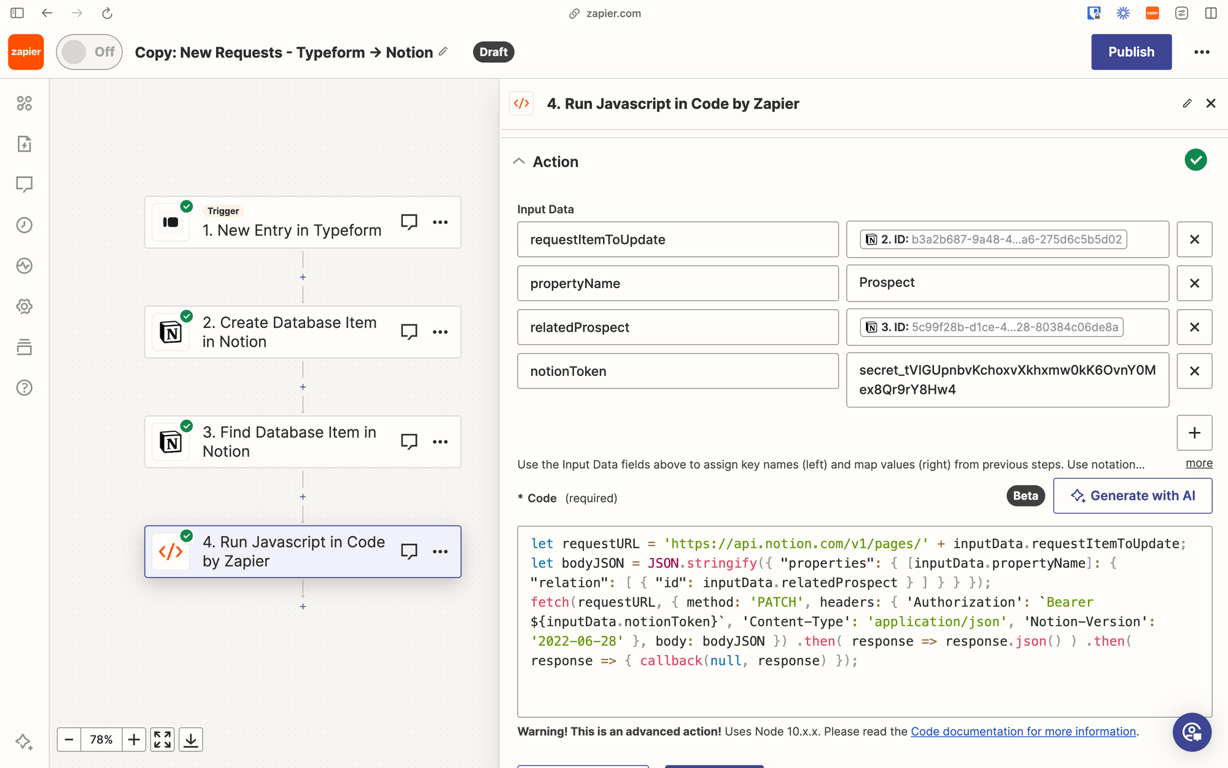The width and height of the screenshot is (1228, 768).
Task: Click the Publish button
Action: (1131, 52)
